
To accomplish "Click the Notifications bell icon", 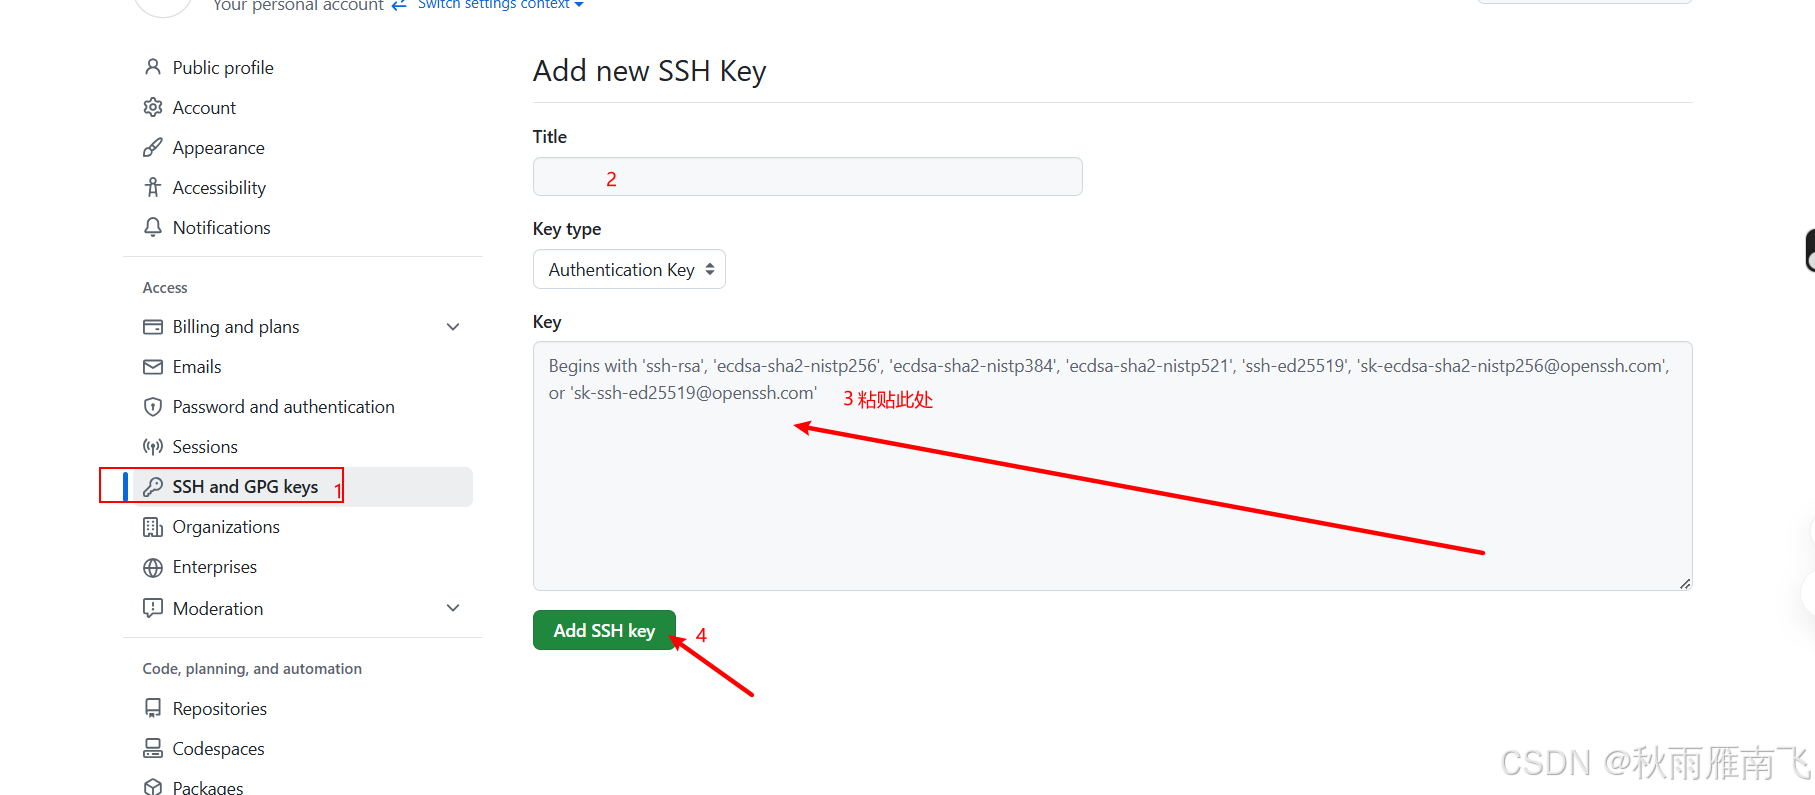I will tap(153, 227).
